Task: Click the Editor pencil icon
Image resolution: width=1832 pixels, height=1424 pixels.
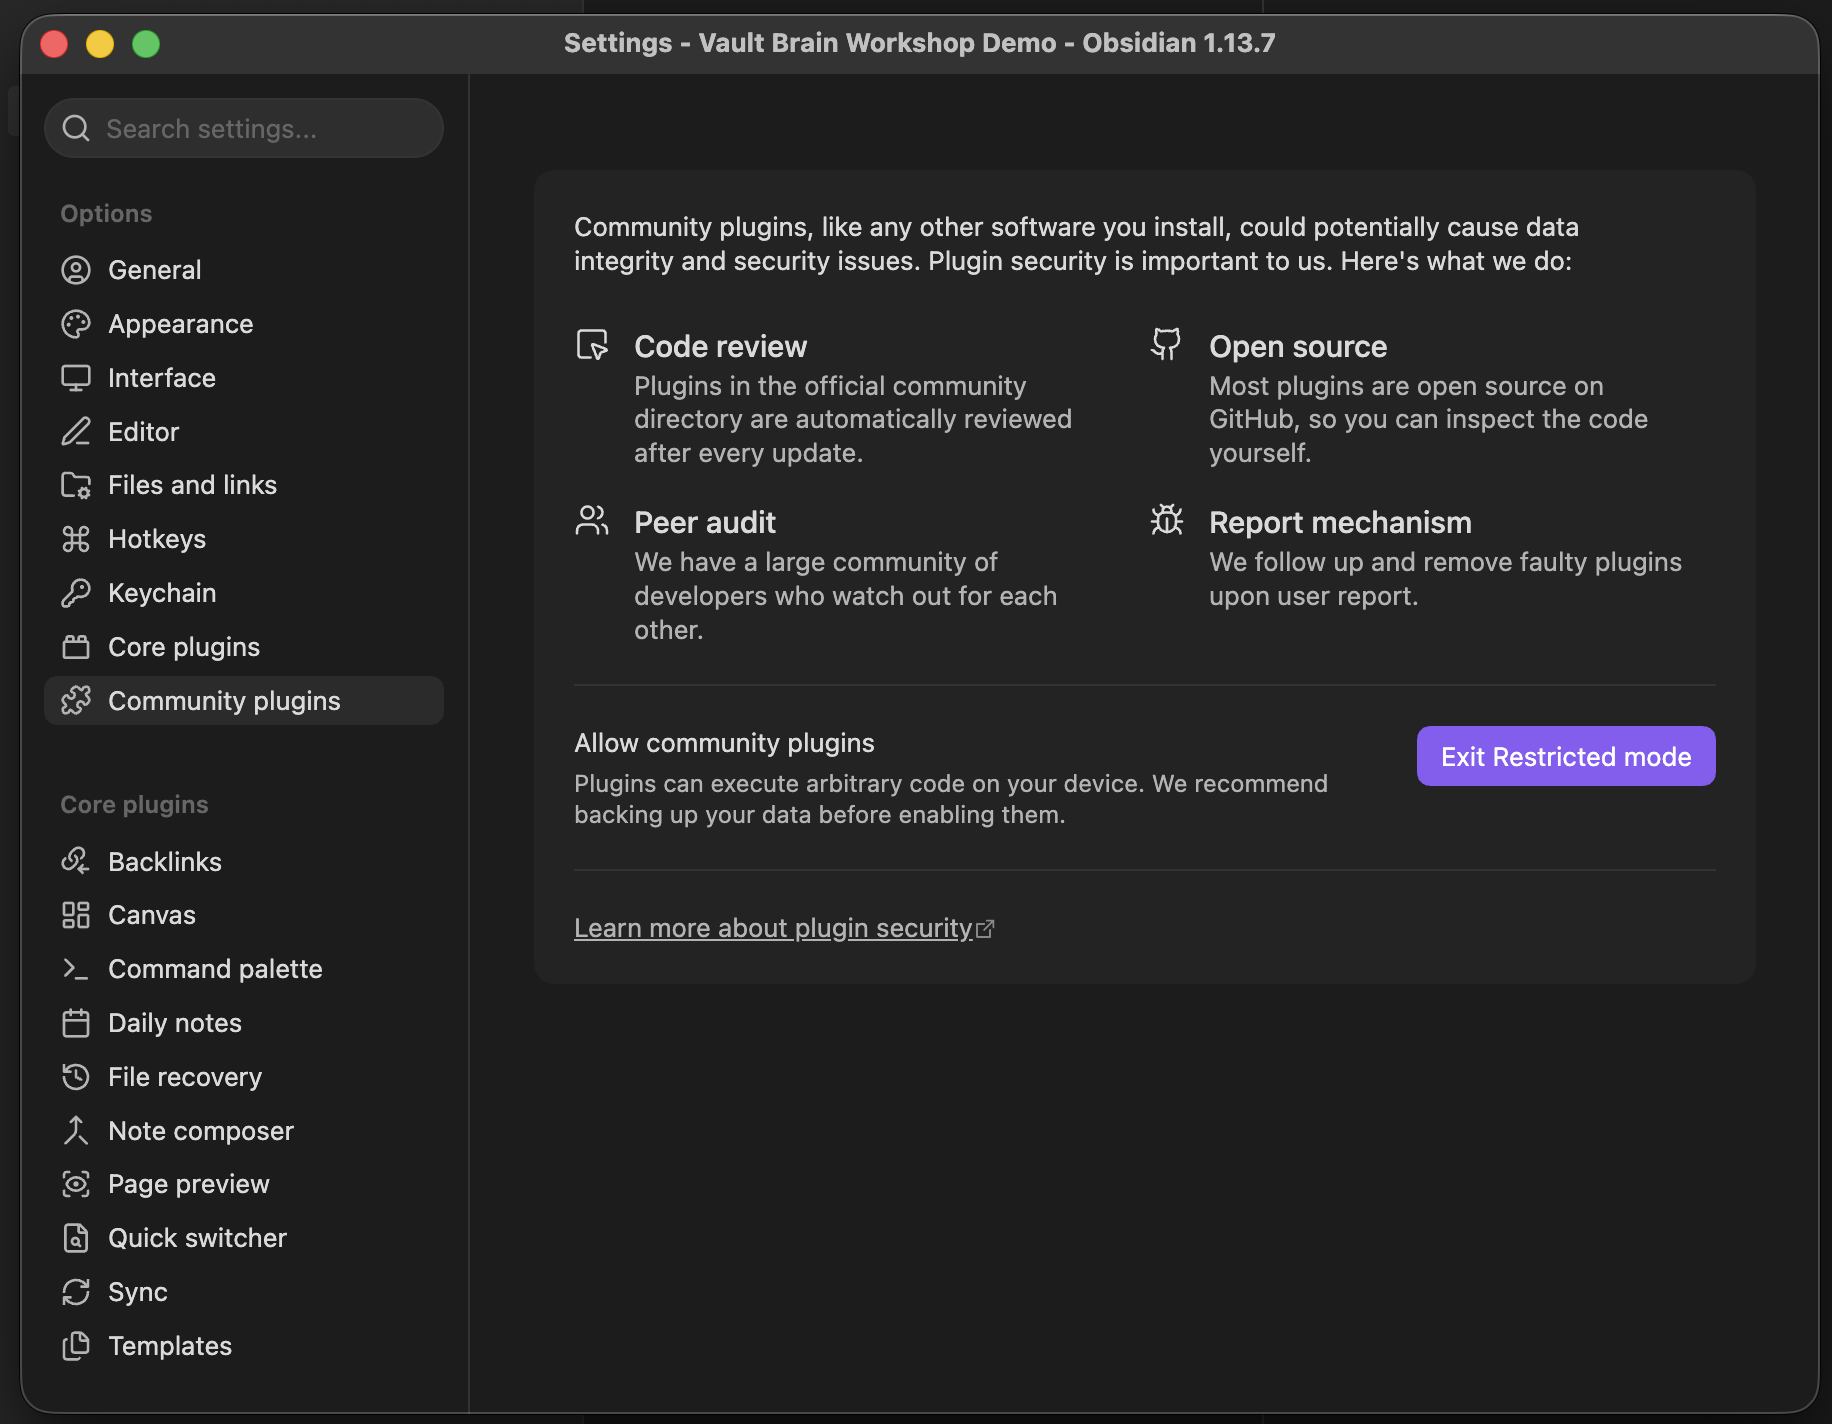Action: 76,432
